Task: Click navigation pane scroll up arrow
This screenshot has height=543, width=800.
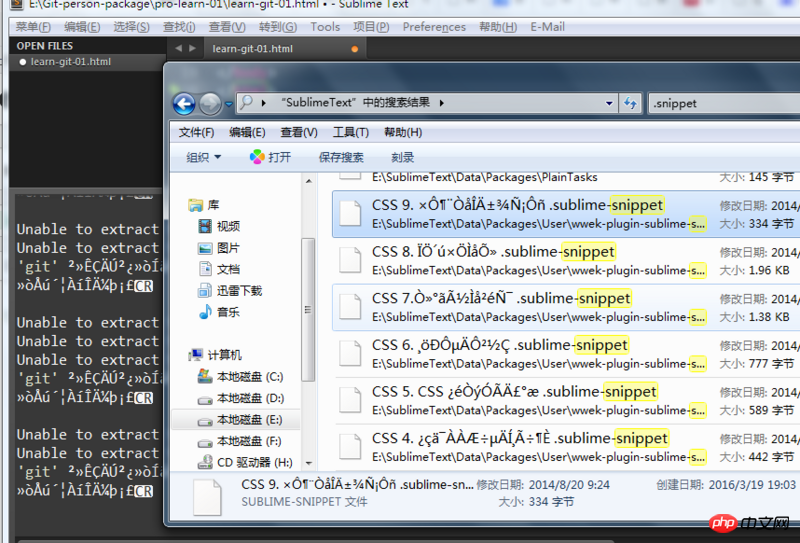Action: click(x=308, y=181)
